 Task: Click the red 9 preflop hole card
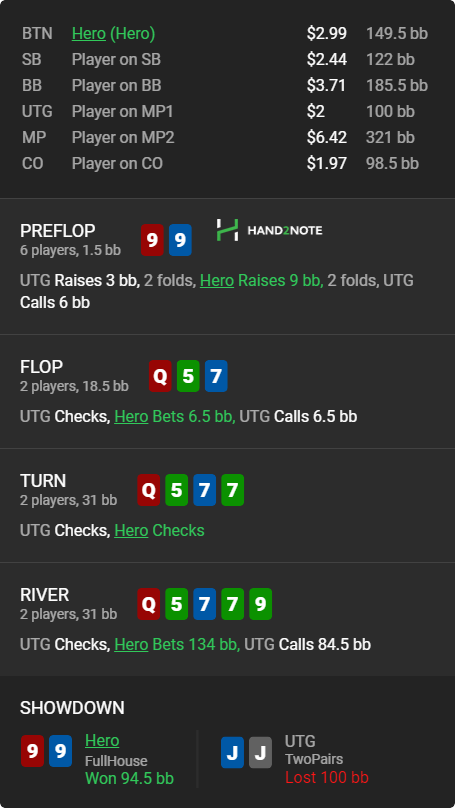[x=152, y=240]
